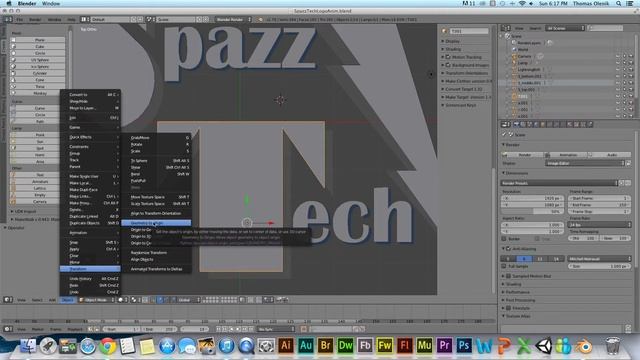Launch Adobe Audition from dock
The image size is (640, 360).
point(306,345)
